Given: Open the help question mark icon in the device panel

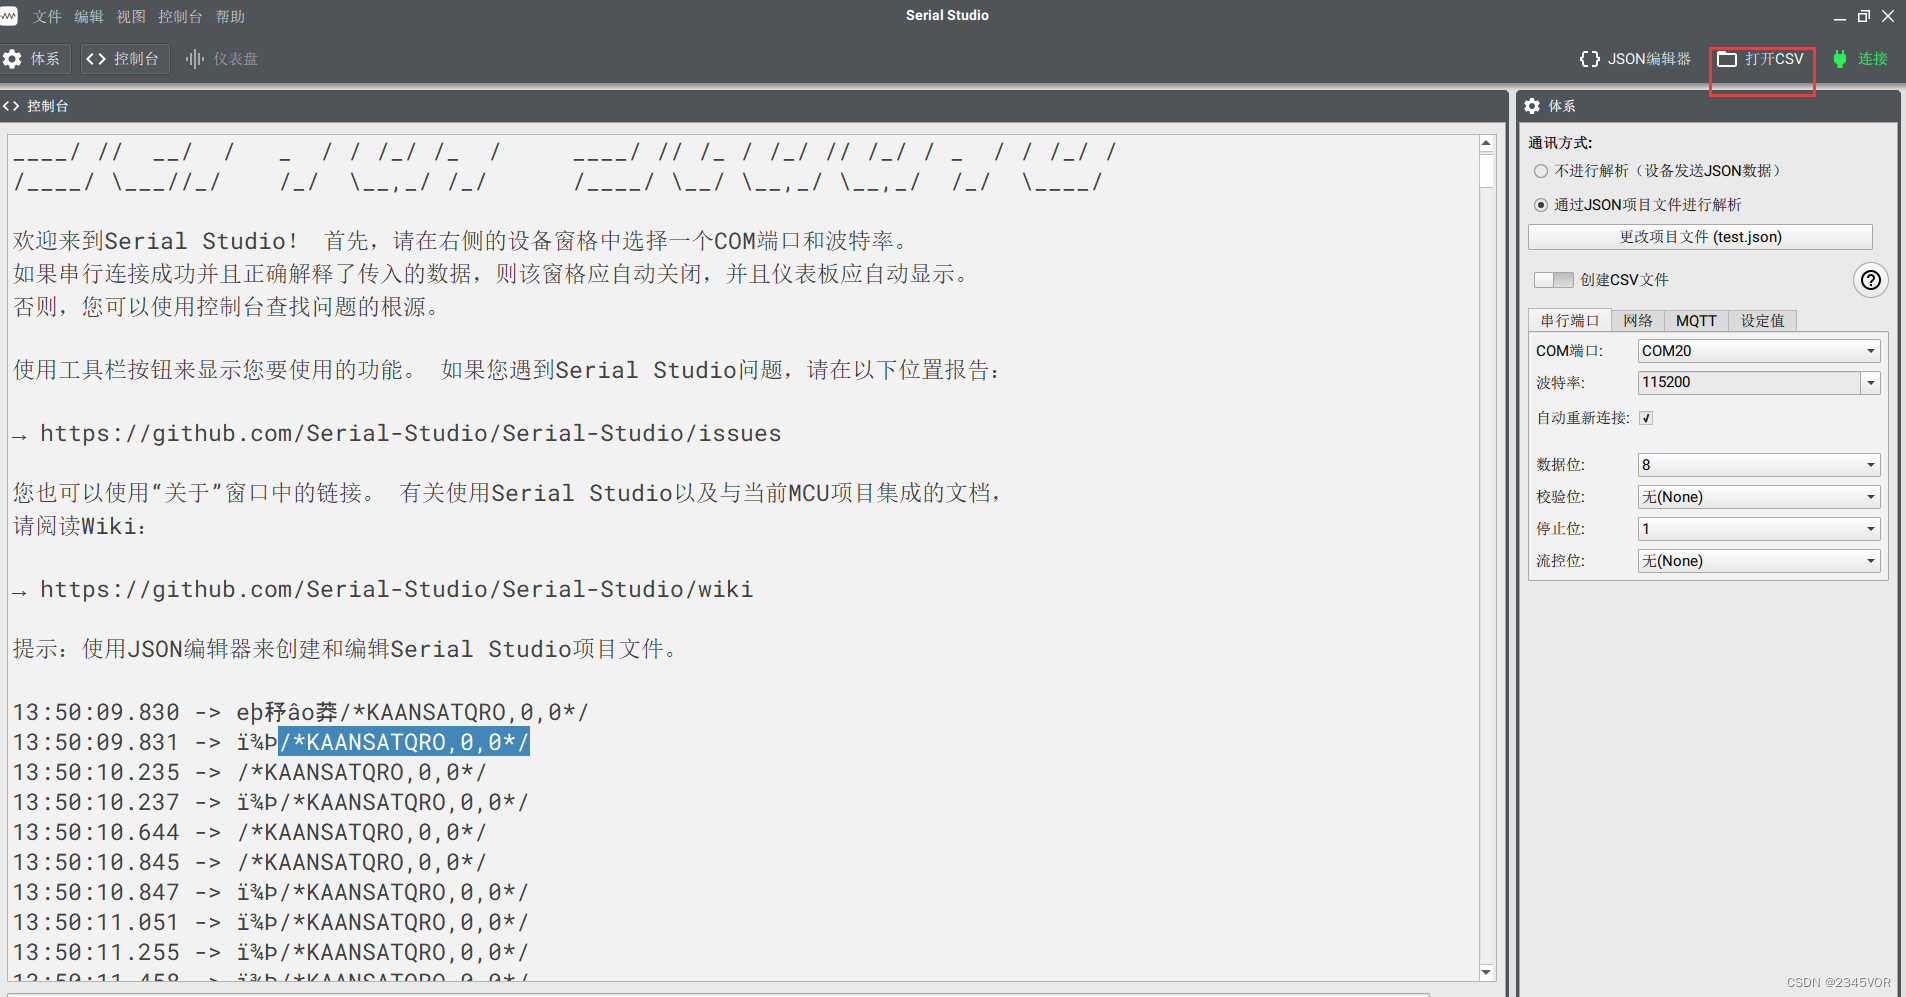Looking at the screenshot, I should tap(1869, 280).
